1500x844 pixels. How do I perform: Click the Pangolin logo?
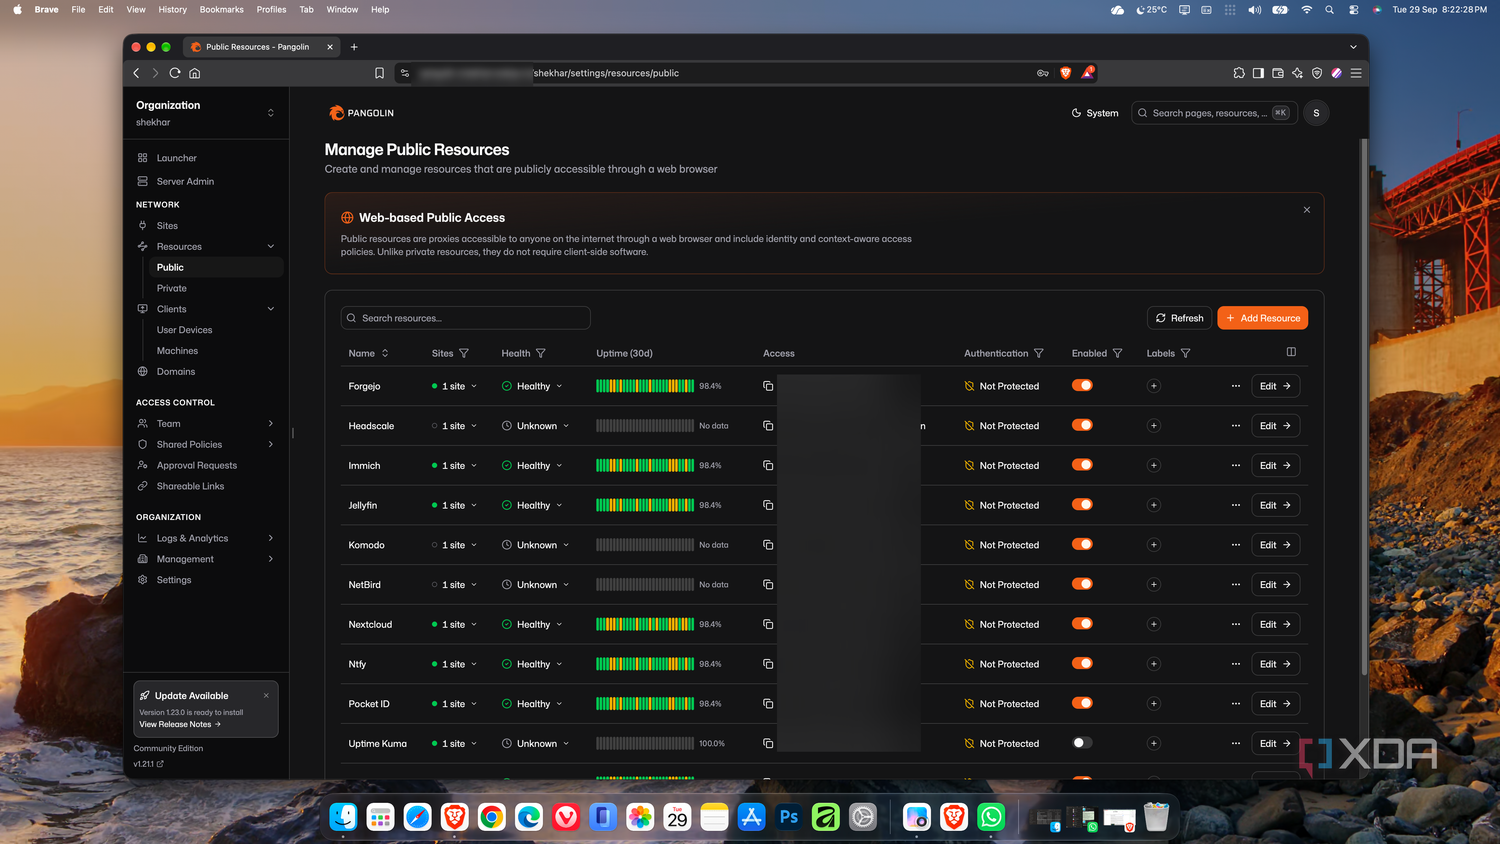point(361,113)
